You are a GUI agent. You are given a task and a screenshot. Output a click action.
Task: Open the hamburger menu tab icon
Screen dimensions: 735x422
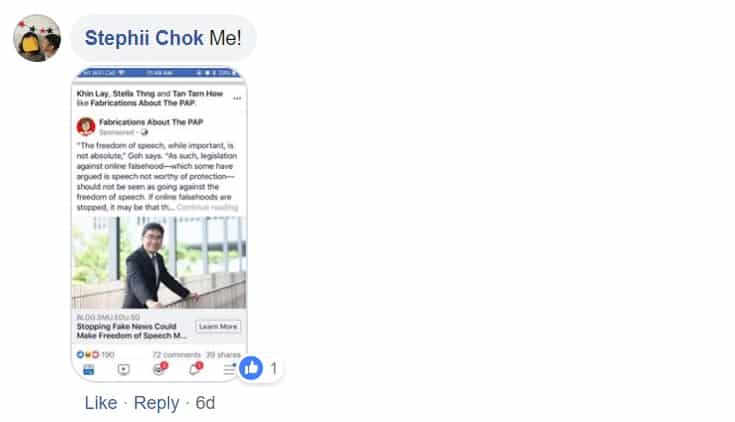point(229,369)
